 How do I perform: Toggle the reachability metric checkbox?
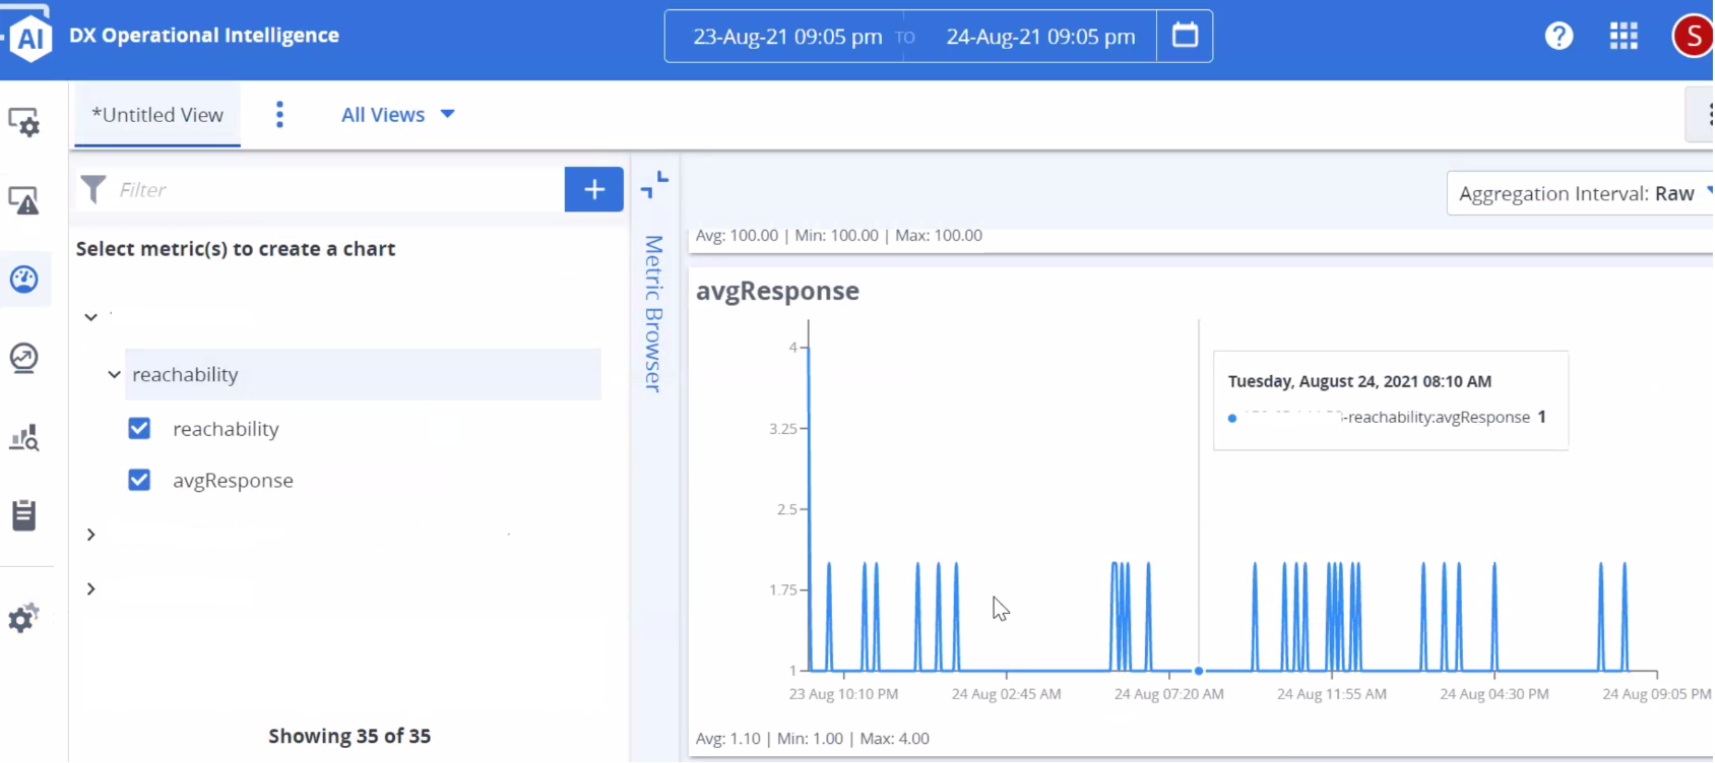pyautogui.click(x=139, y=428)
